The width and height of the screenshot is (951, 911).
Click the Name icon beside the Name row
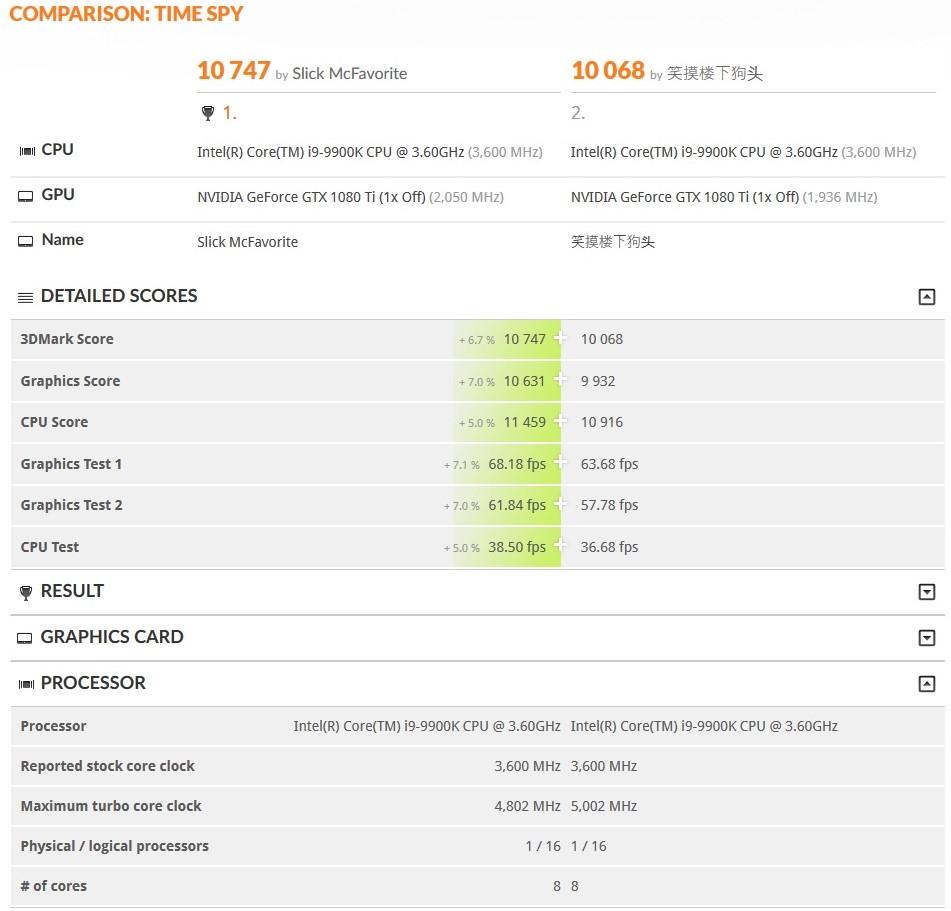pos(26,239)
